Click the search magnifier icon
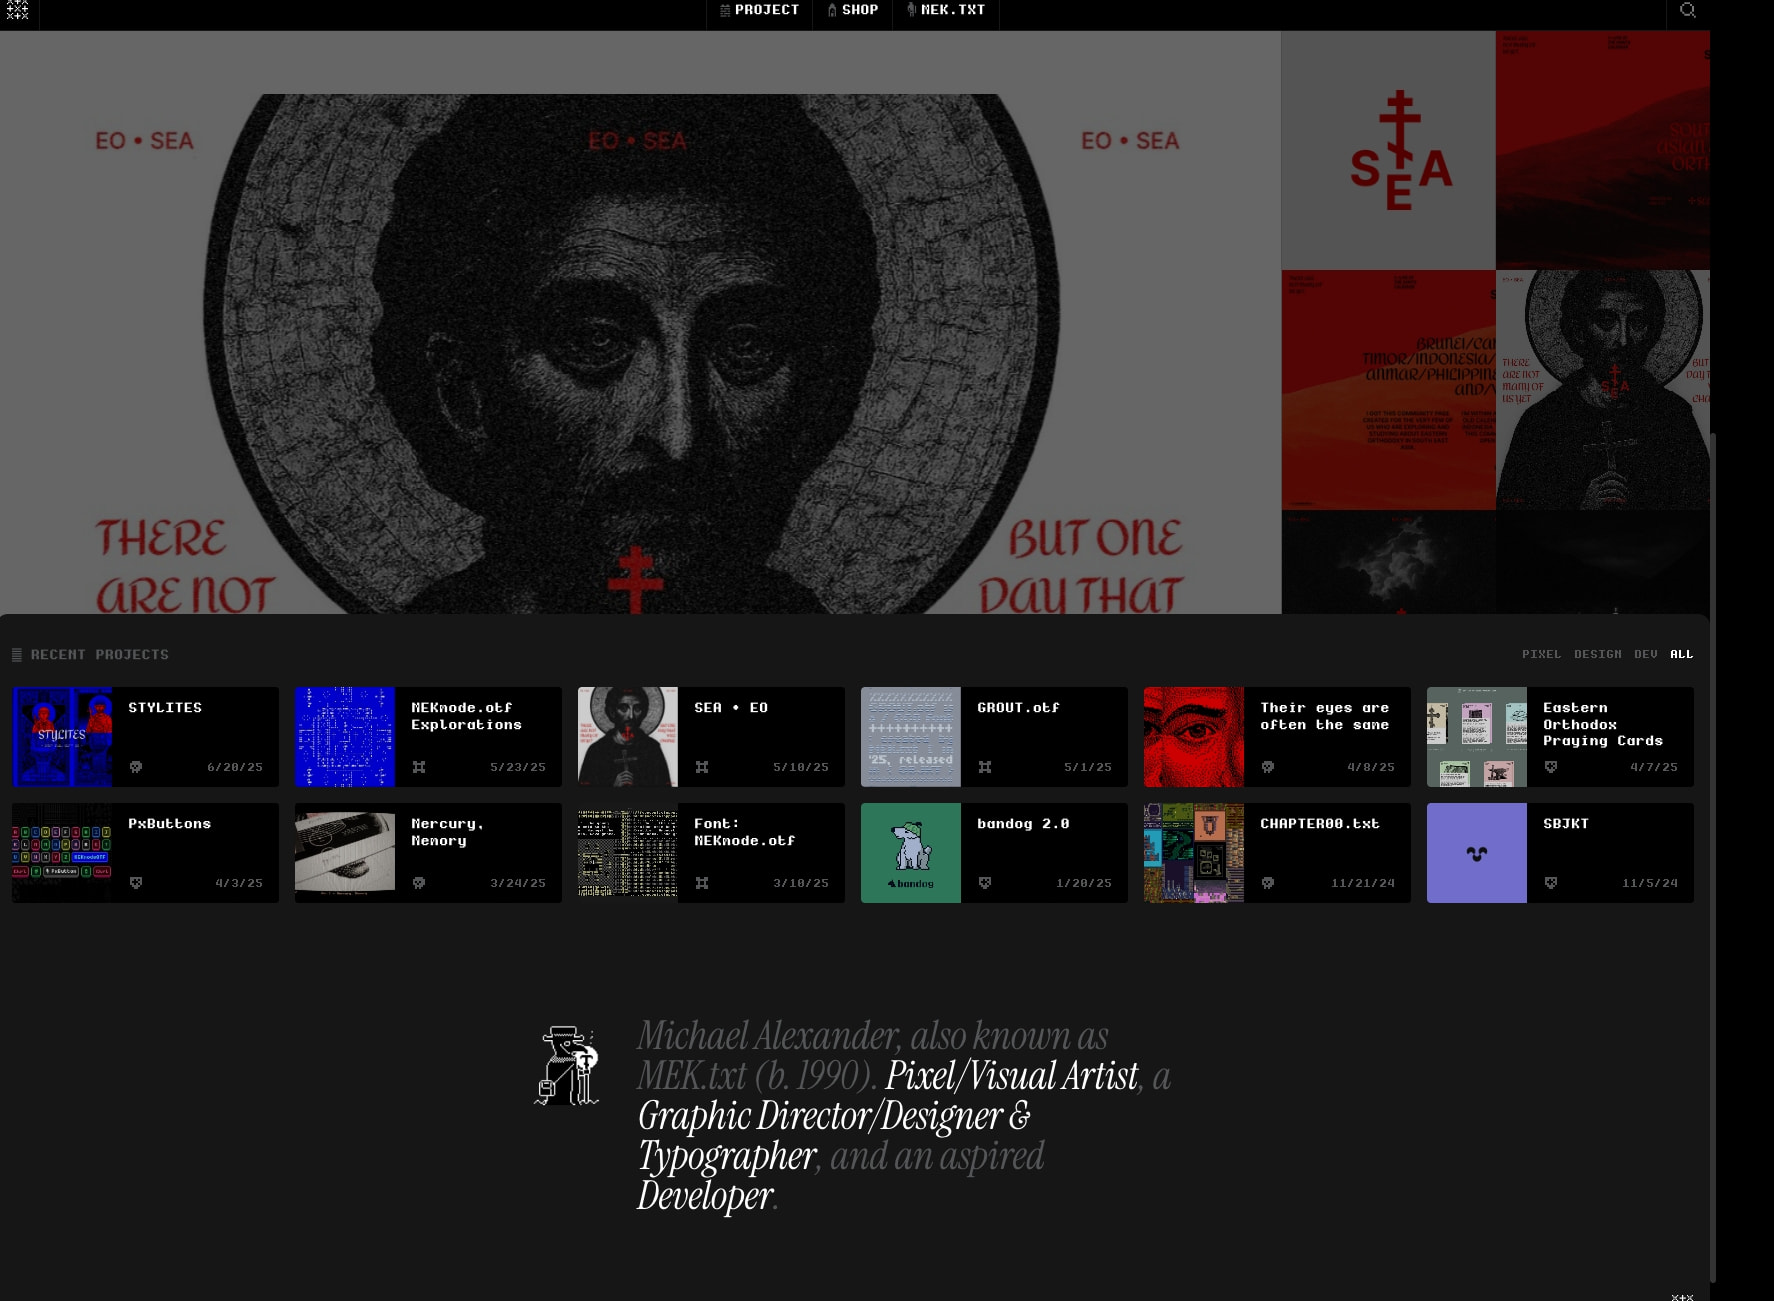Viewport: 1774px width, 1301px height. point(1688,10)
